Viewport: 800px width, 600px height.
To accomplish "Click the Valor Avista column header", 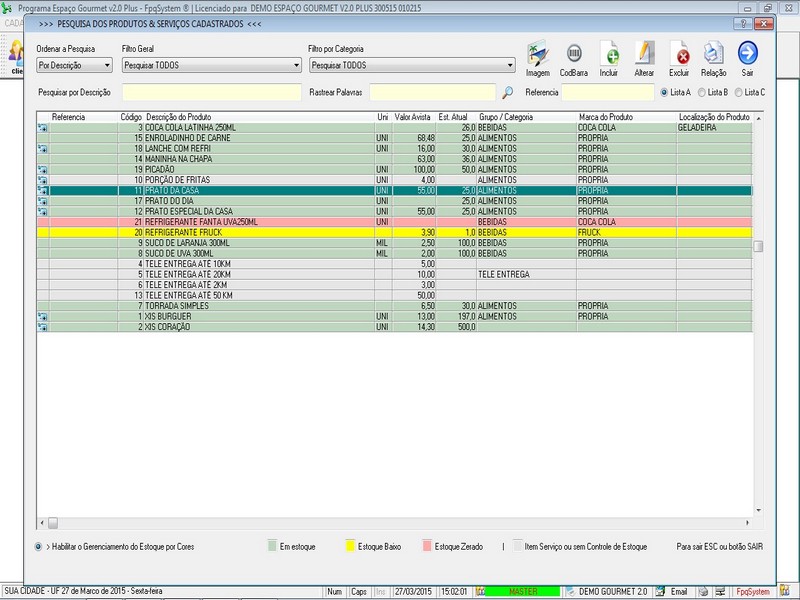I will click(412, 117).
